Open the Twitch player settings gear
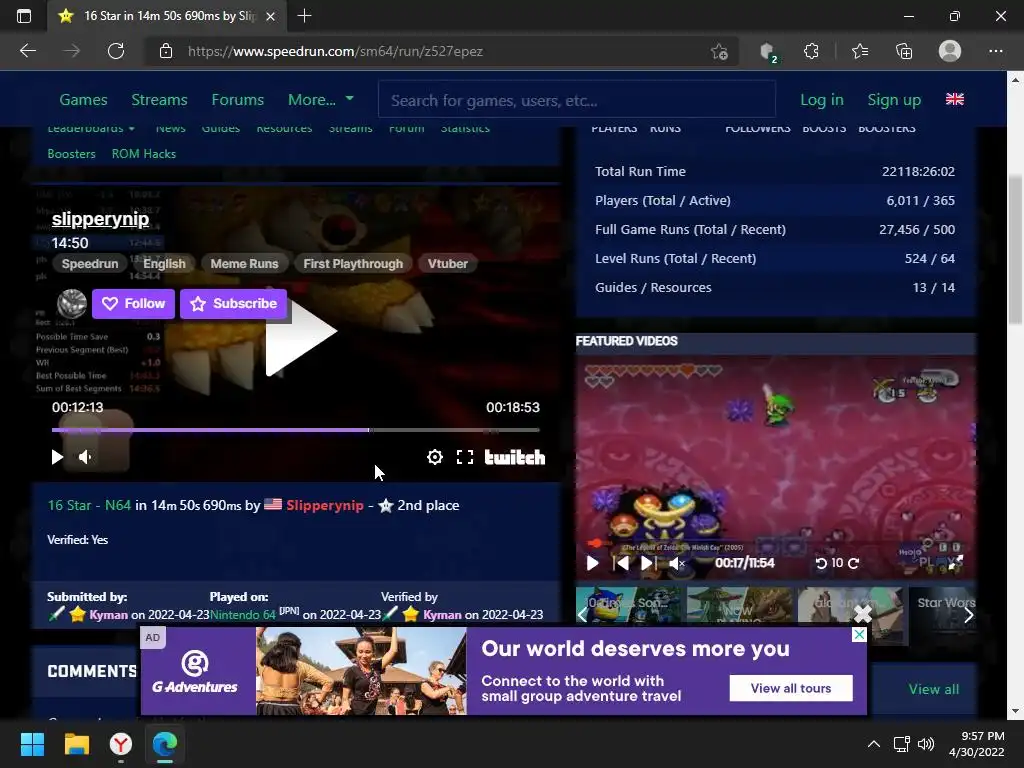 [435, 457]
